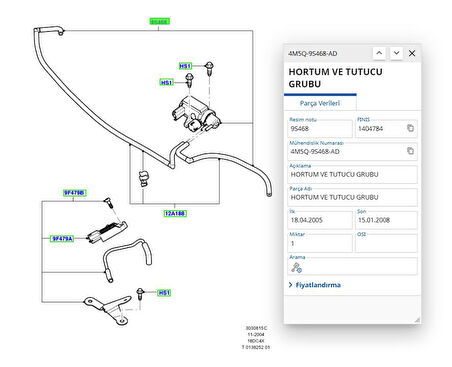Click the FINIS field showing 1404784

pyautogui.click(x=386, y=128)
